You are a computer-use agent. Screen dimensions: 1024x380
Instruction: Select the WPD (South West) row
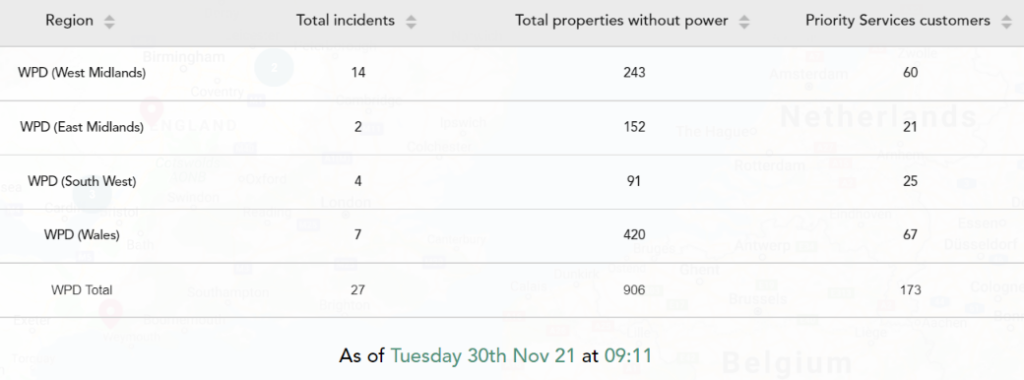pyautogui.click(x=512, y=182)
